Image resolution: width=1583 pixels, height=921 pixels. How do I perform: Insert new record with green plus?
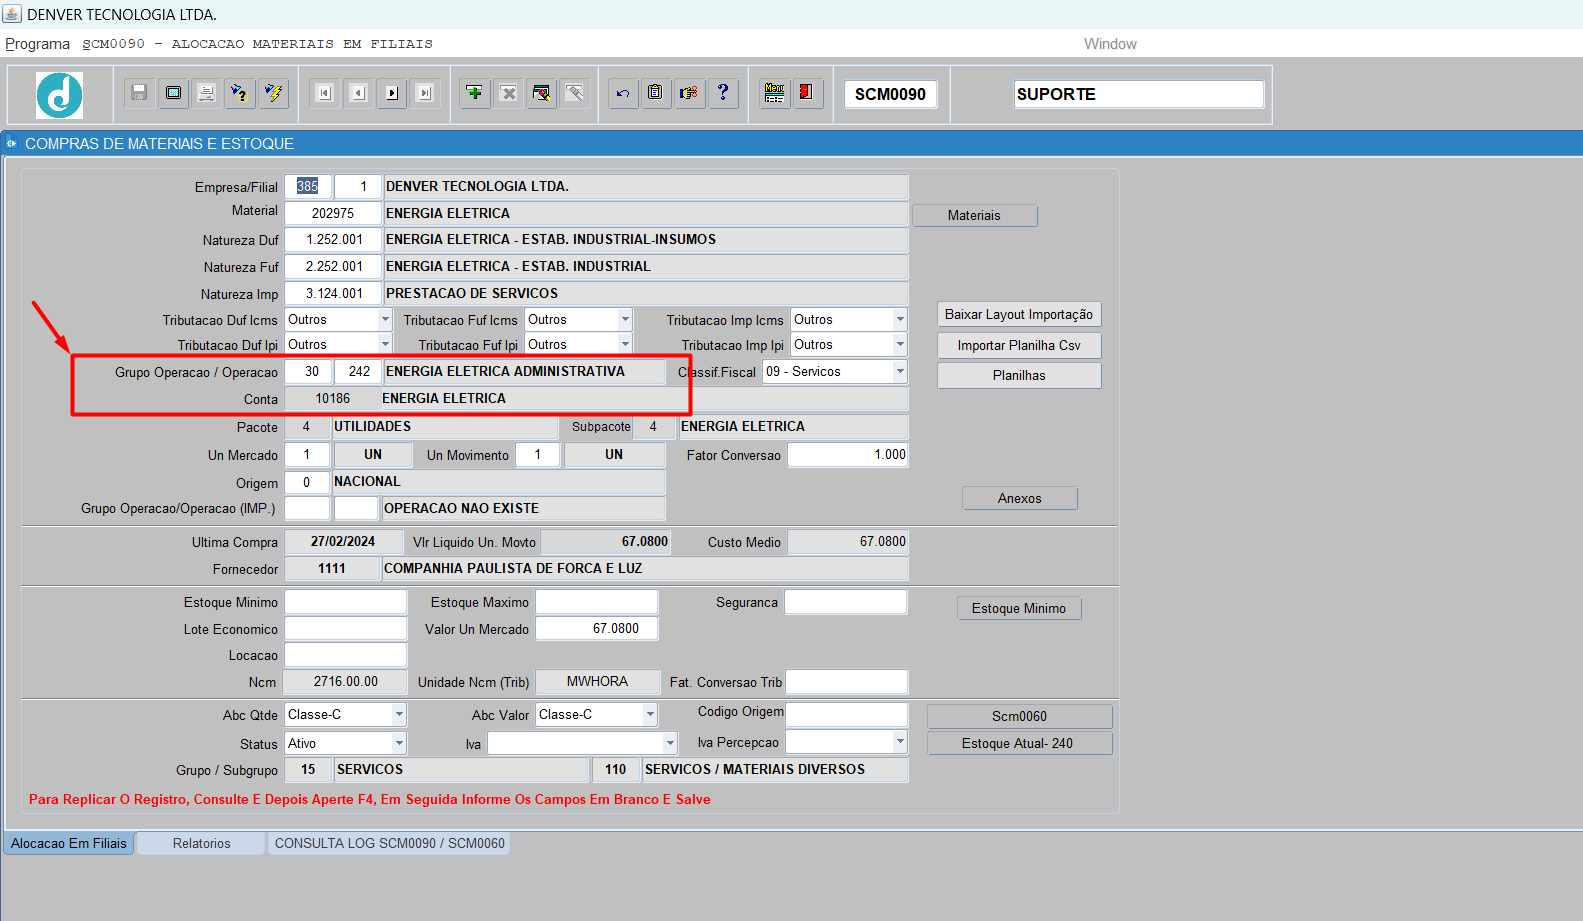474,93
